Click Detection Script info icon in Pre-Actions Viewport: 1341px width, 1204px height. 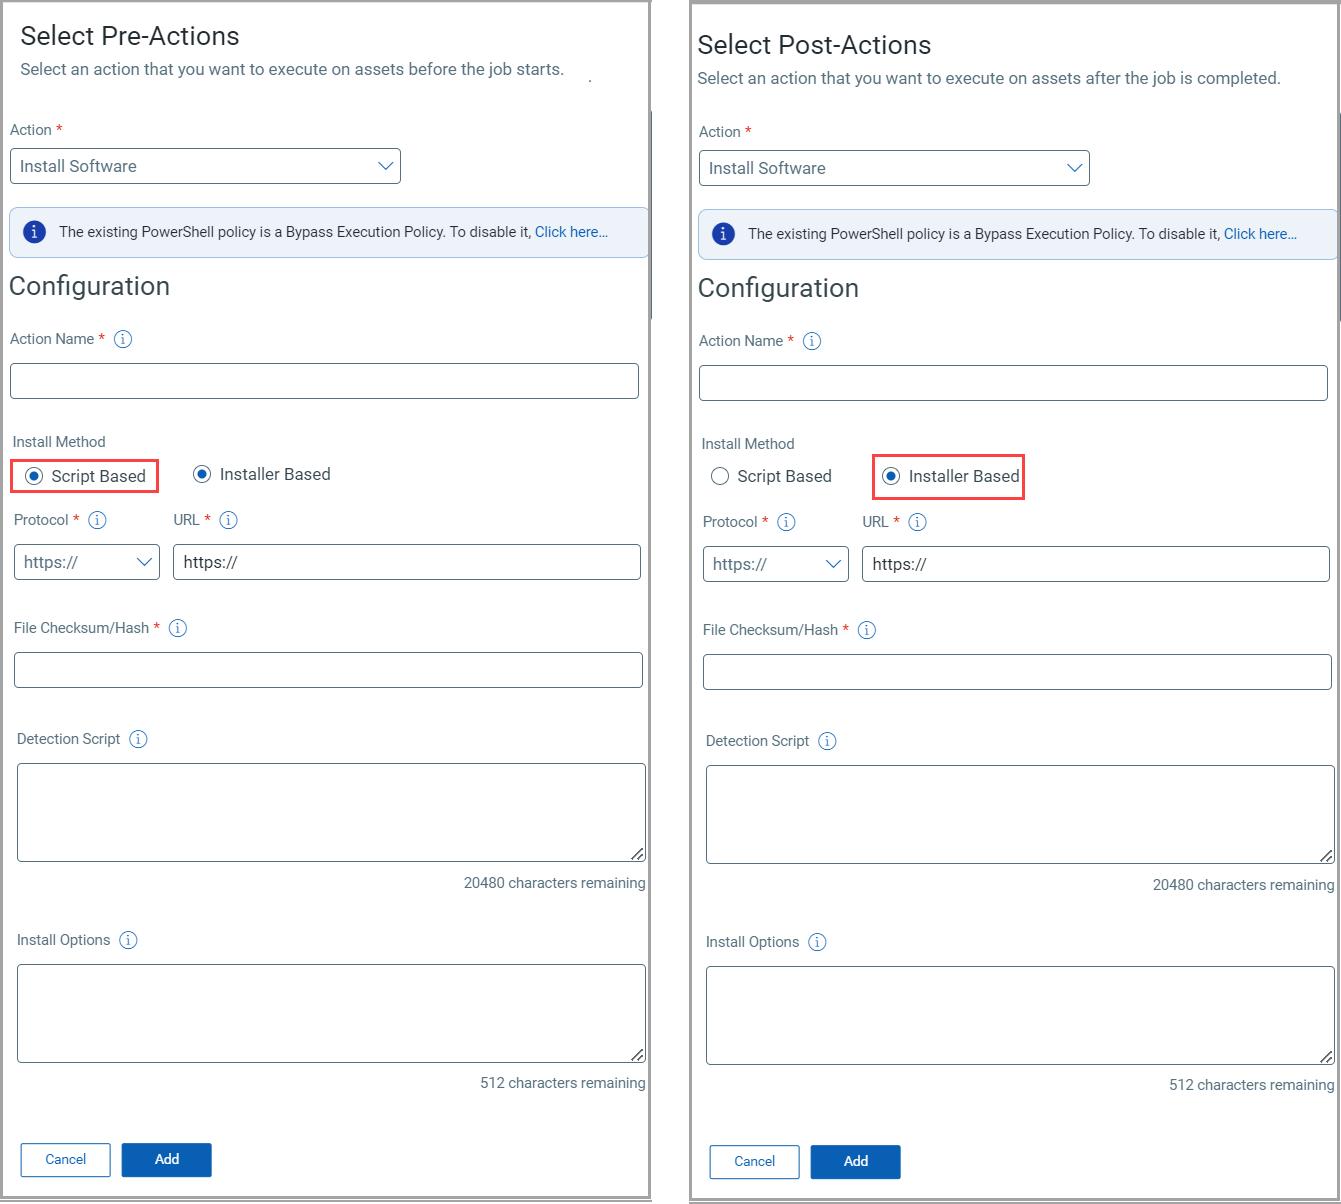pyautogui.click(x=139, y=739)
